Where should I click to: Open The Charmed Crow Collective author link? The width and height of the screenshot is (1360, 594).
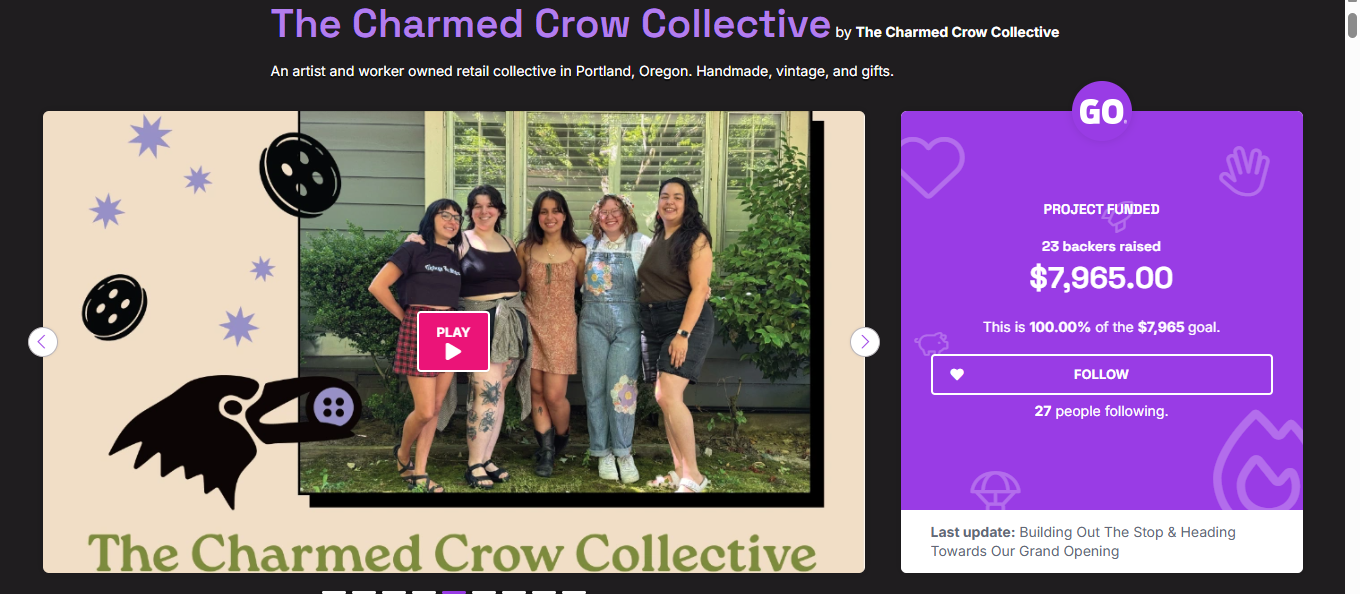point(957,32)
